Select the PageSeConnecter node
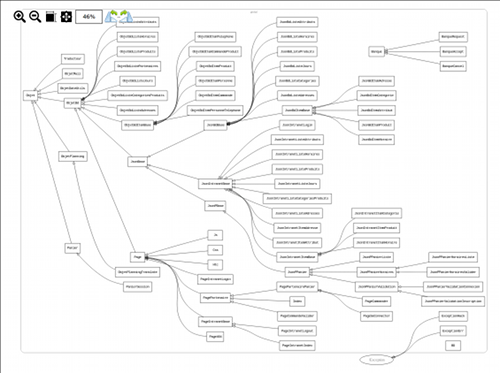The height and width of the screenshot is (373, 500). (x=376, y=316)
